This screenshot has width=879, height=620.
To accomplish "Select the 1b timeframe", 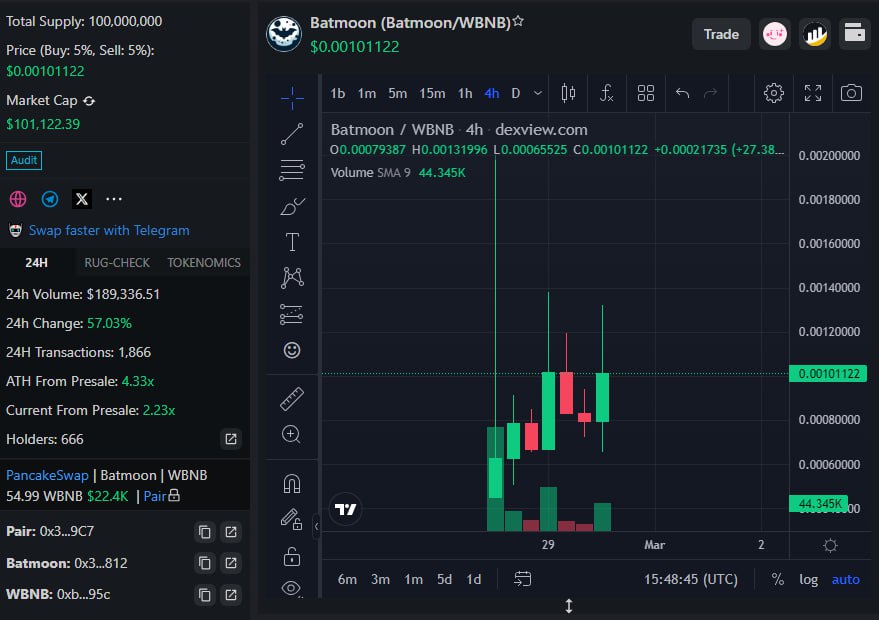I will tap(337, 93).
